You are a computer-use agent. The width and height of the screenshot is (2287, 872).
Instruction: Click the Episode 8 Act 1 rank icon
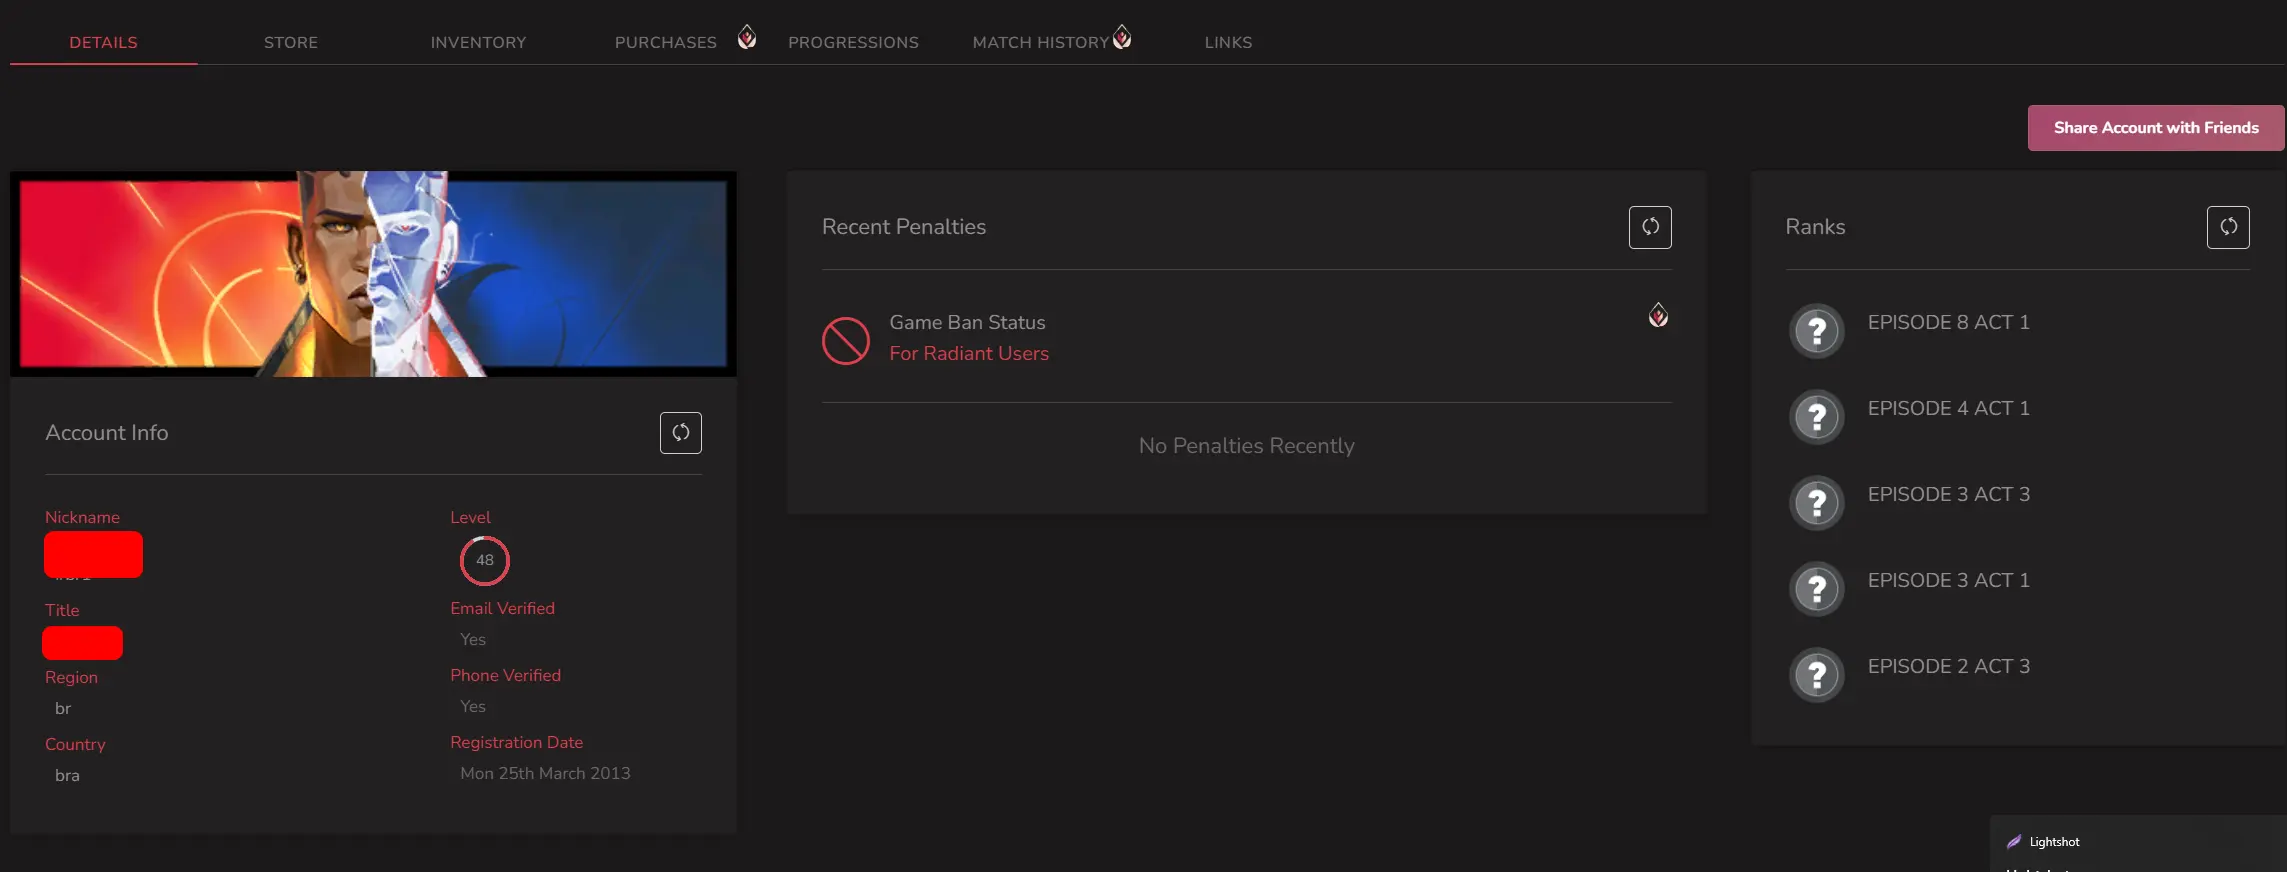[1816, 331]
